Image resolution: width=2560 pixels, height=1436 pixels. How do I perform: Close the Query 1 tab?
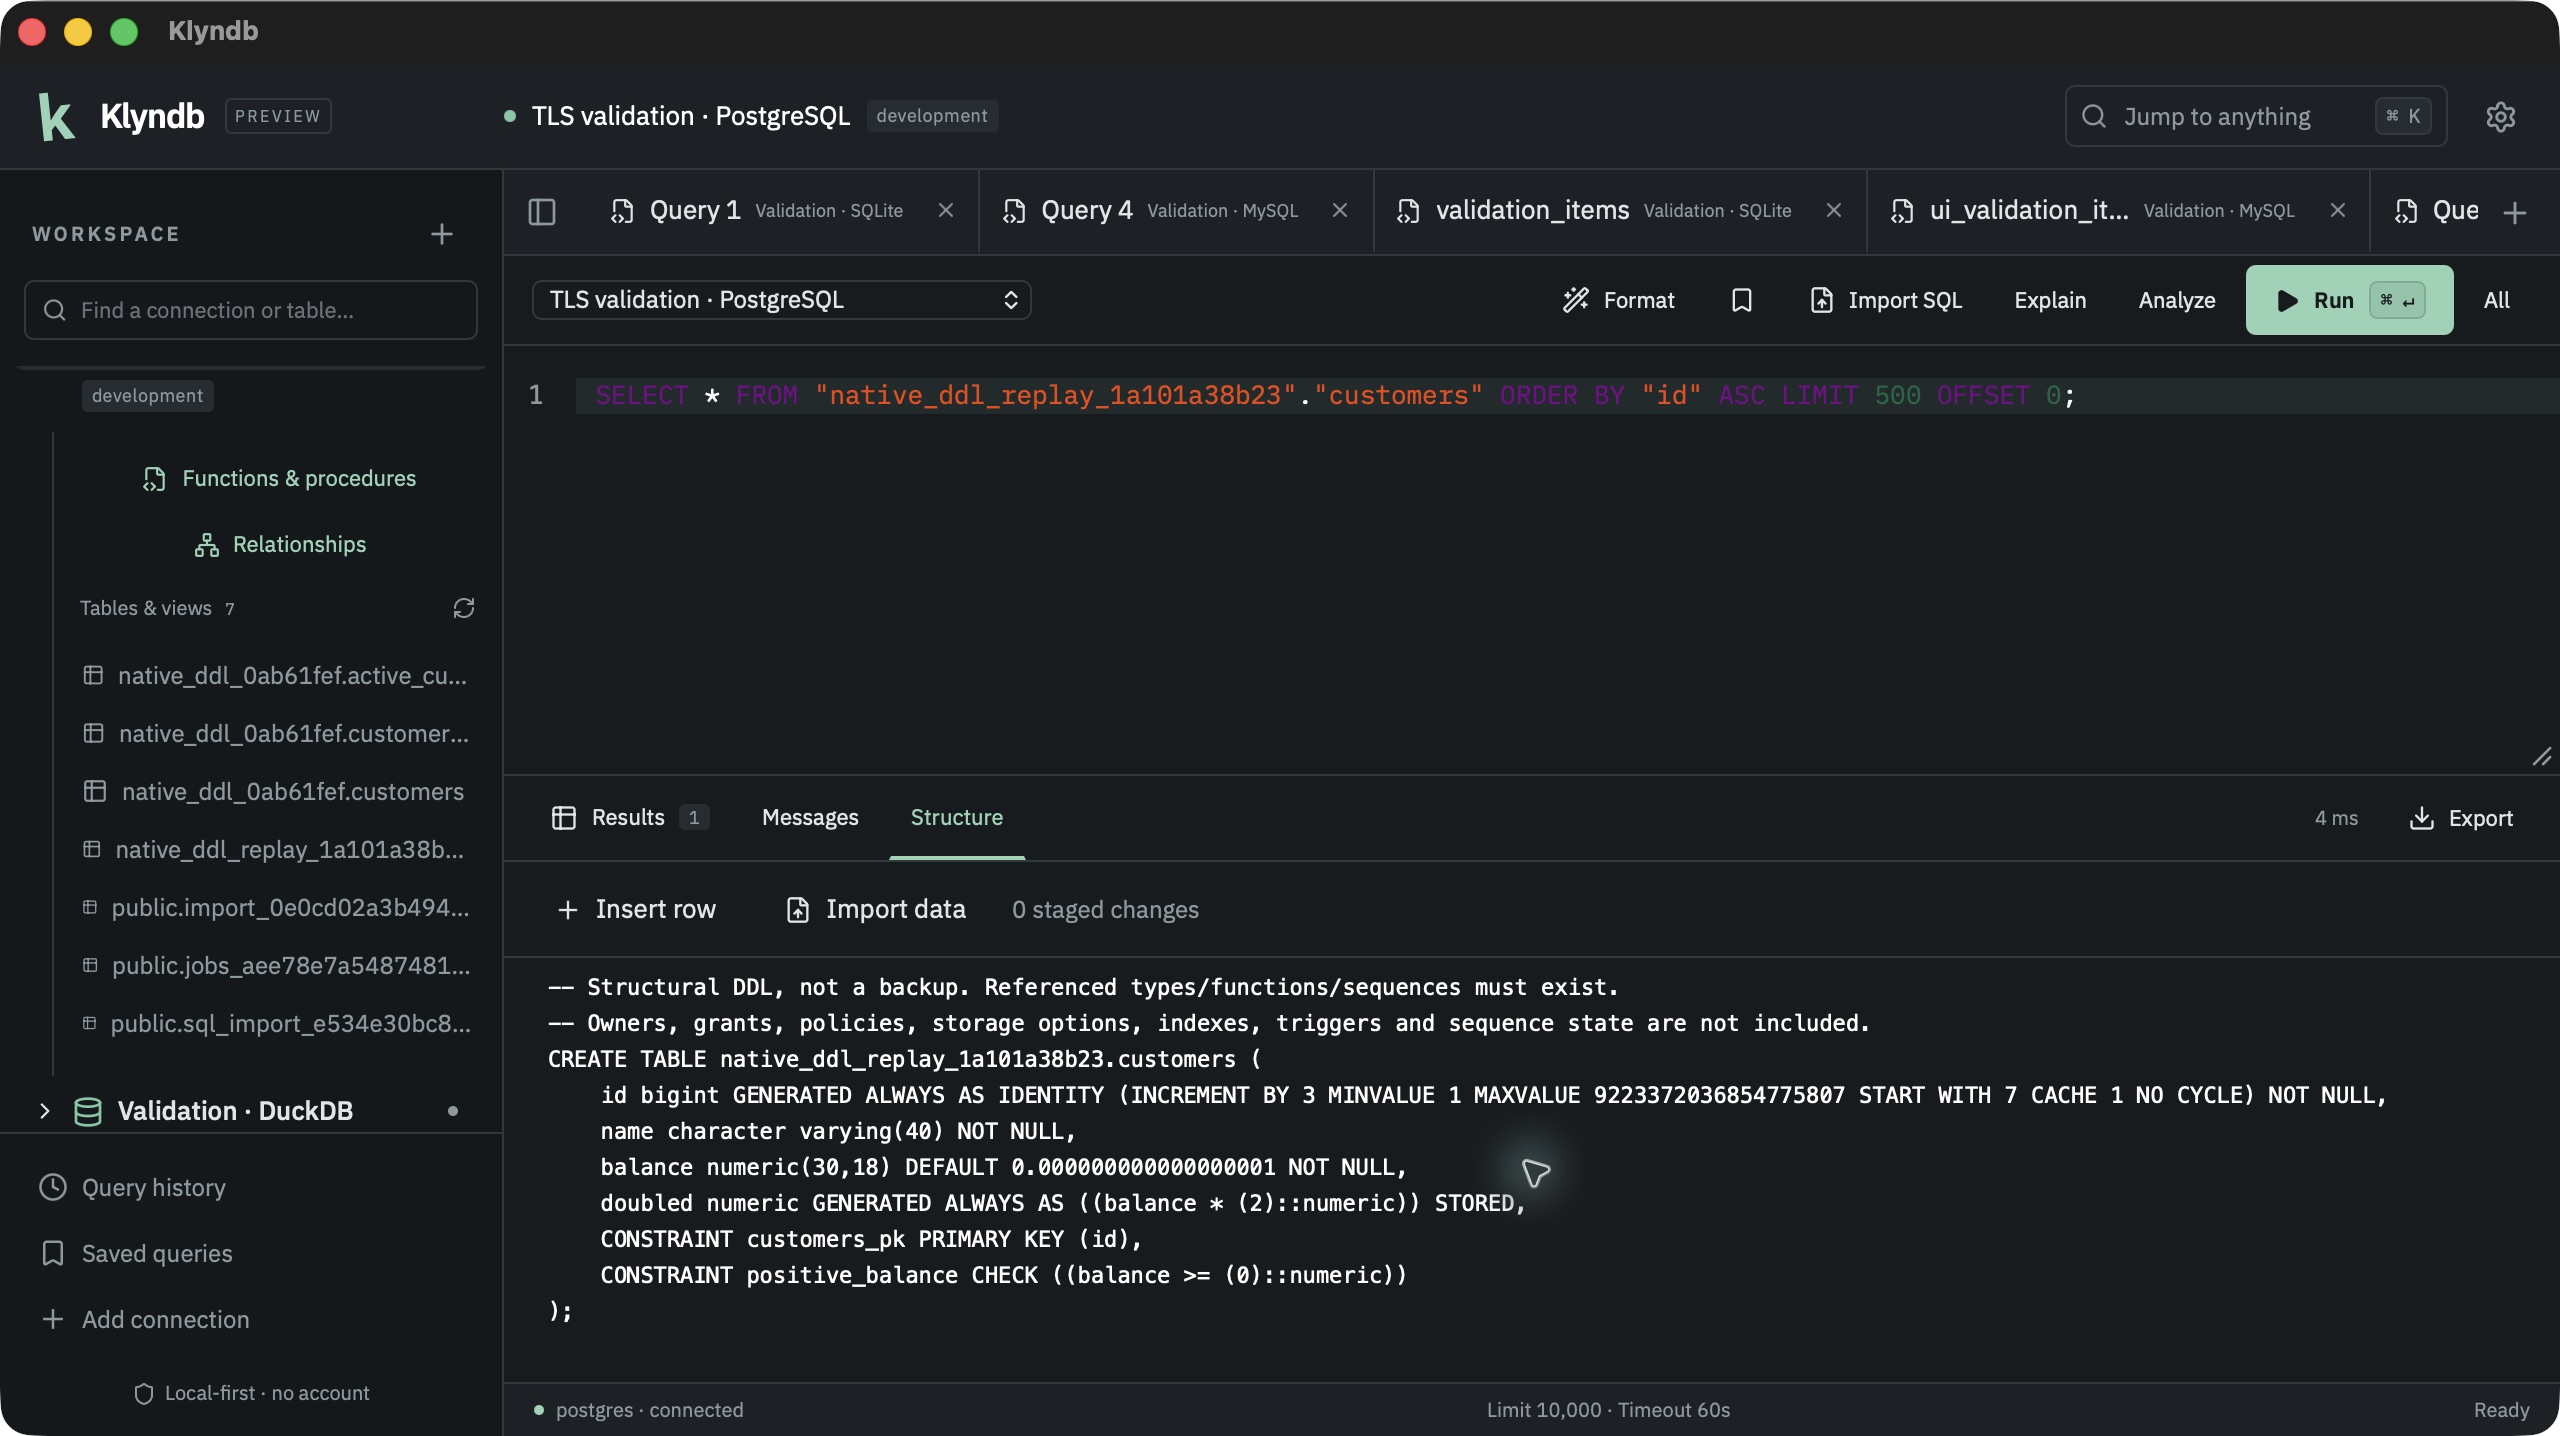coord(945,210)
